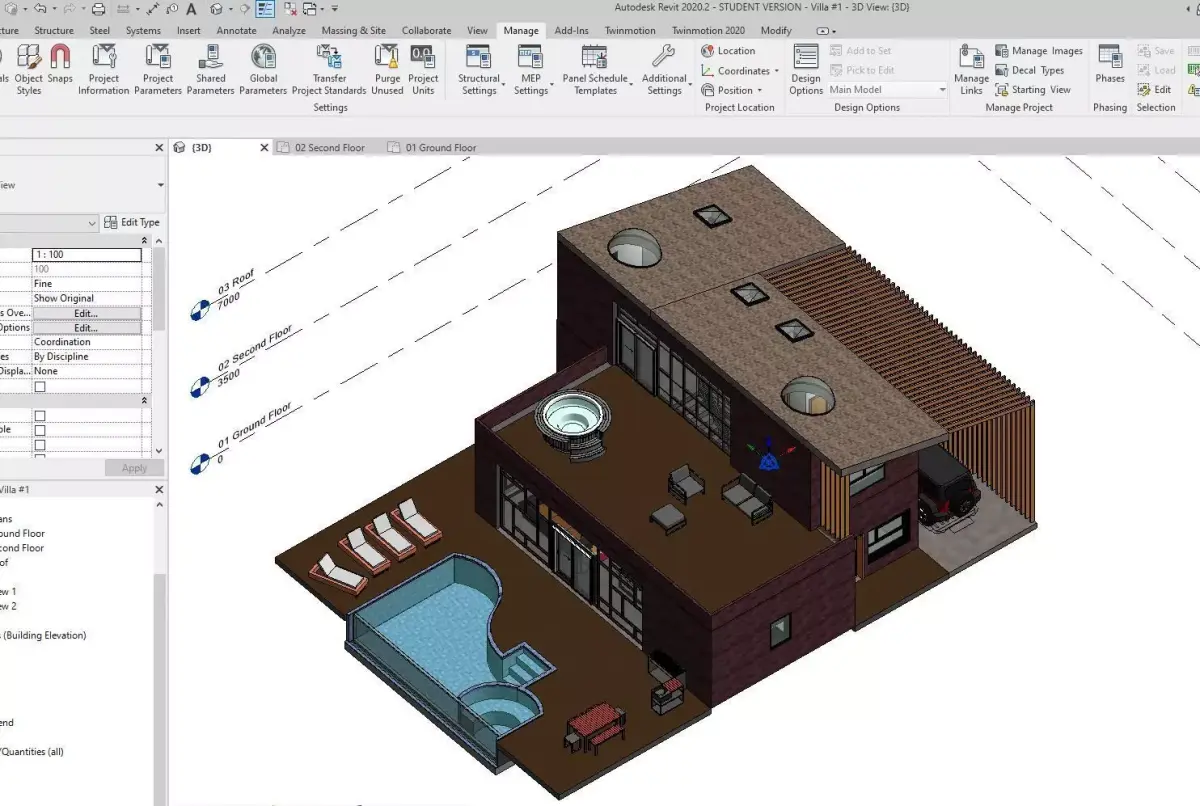
Task: Click the Location tool
Action: 729,51
